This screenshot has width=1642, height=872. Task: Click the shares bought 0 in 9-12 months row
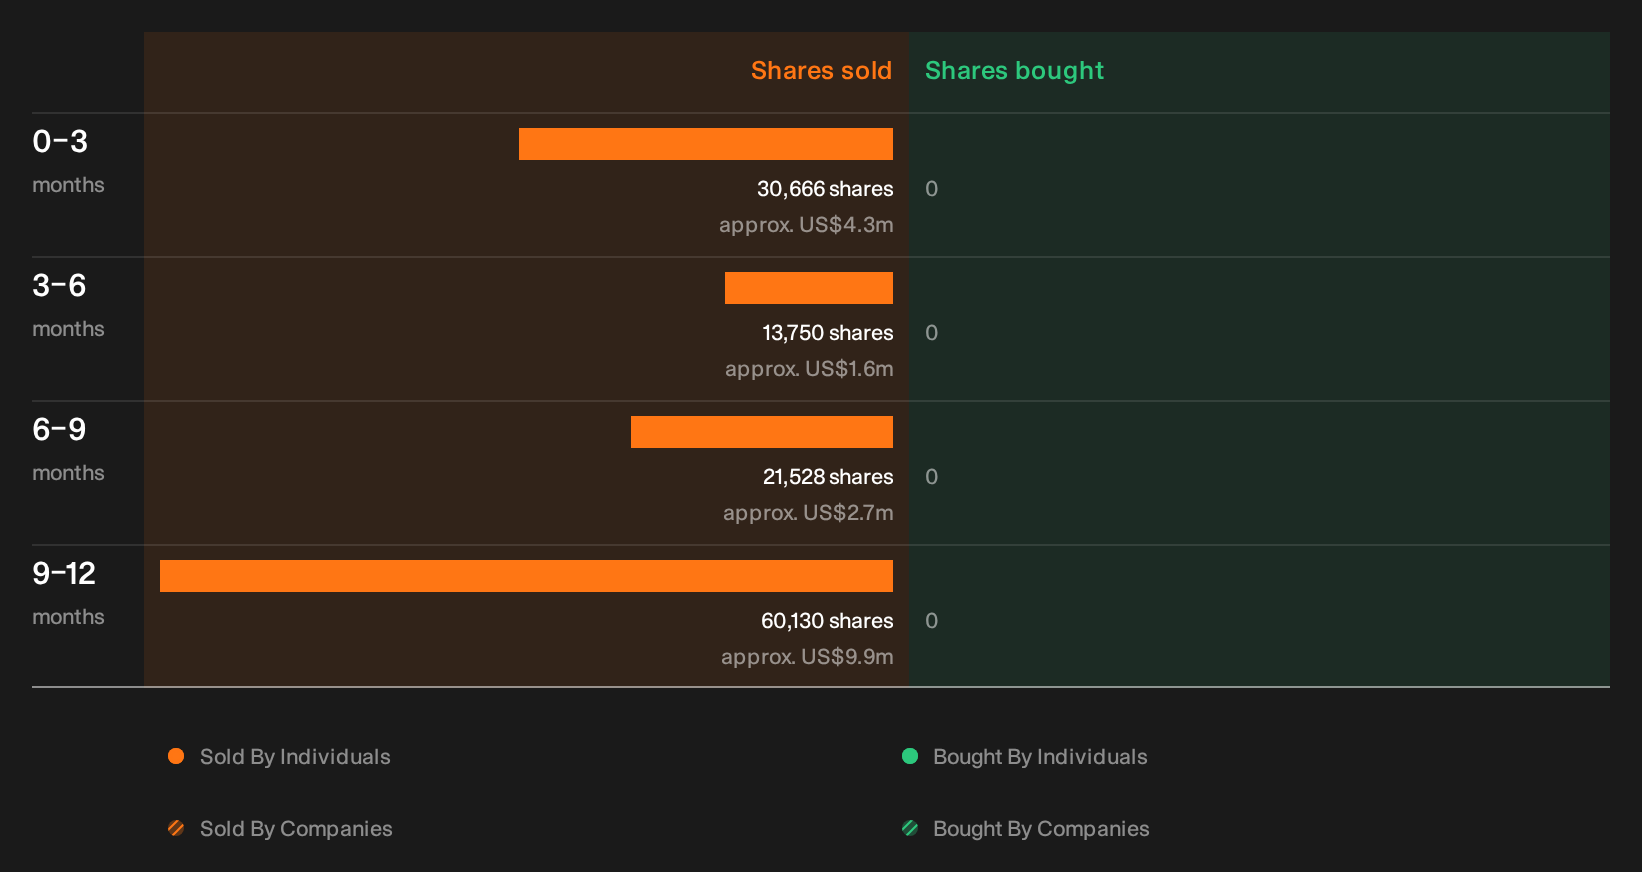click(x=931, y=621)
